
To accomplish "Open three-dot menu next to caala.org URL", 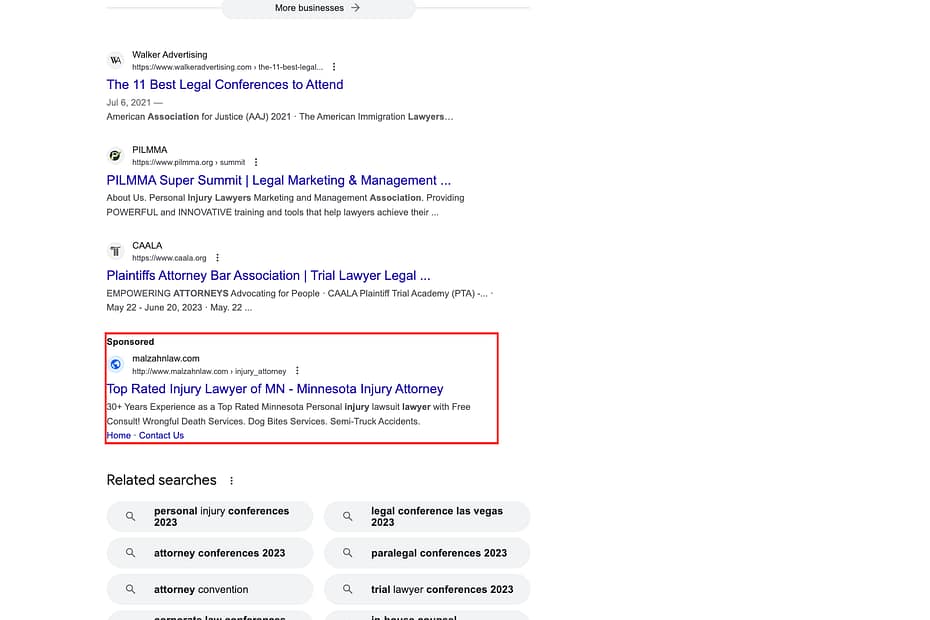I will (217, 257).
